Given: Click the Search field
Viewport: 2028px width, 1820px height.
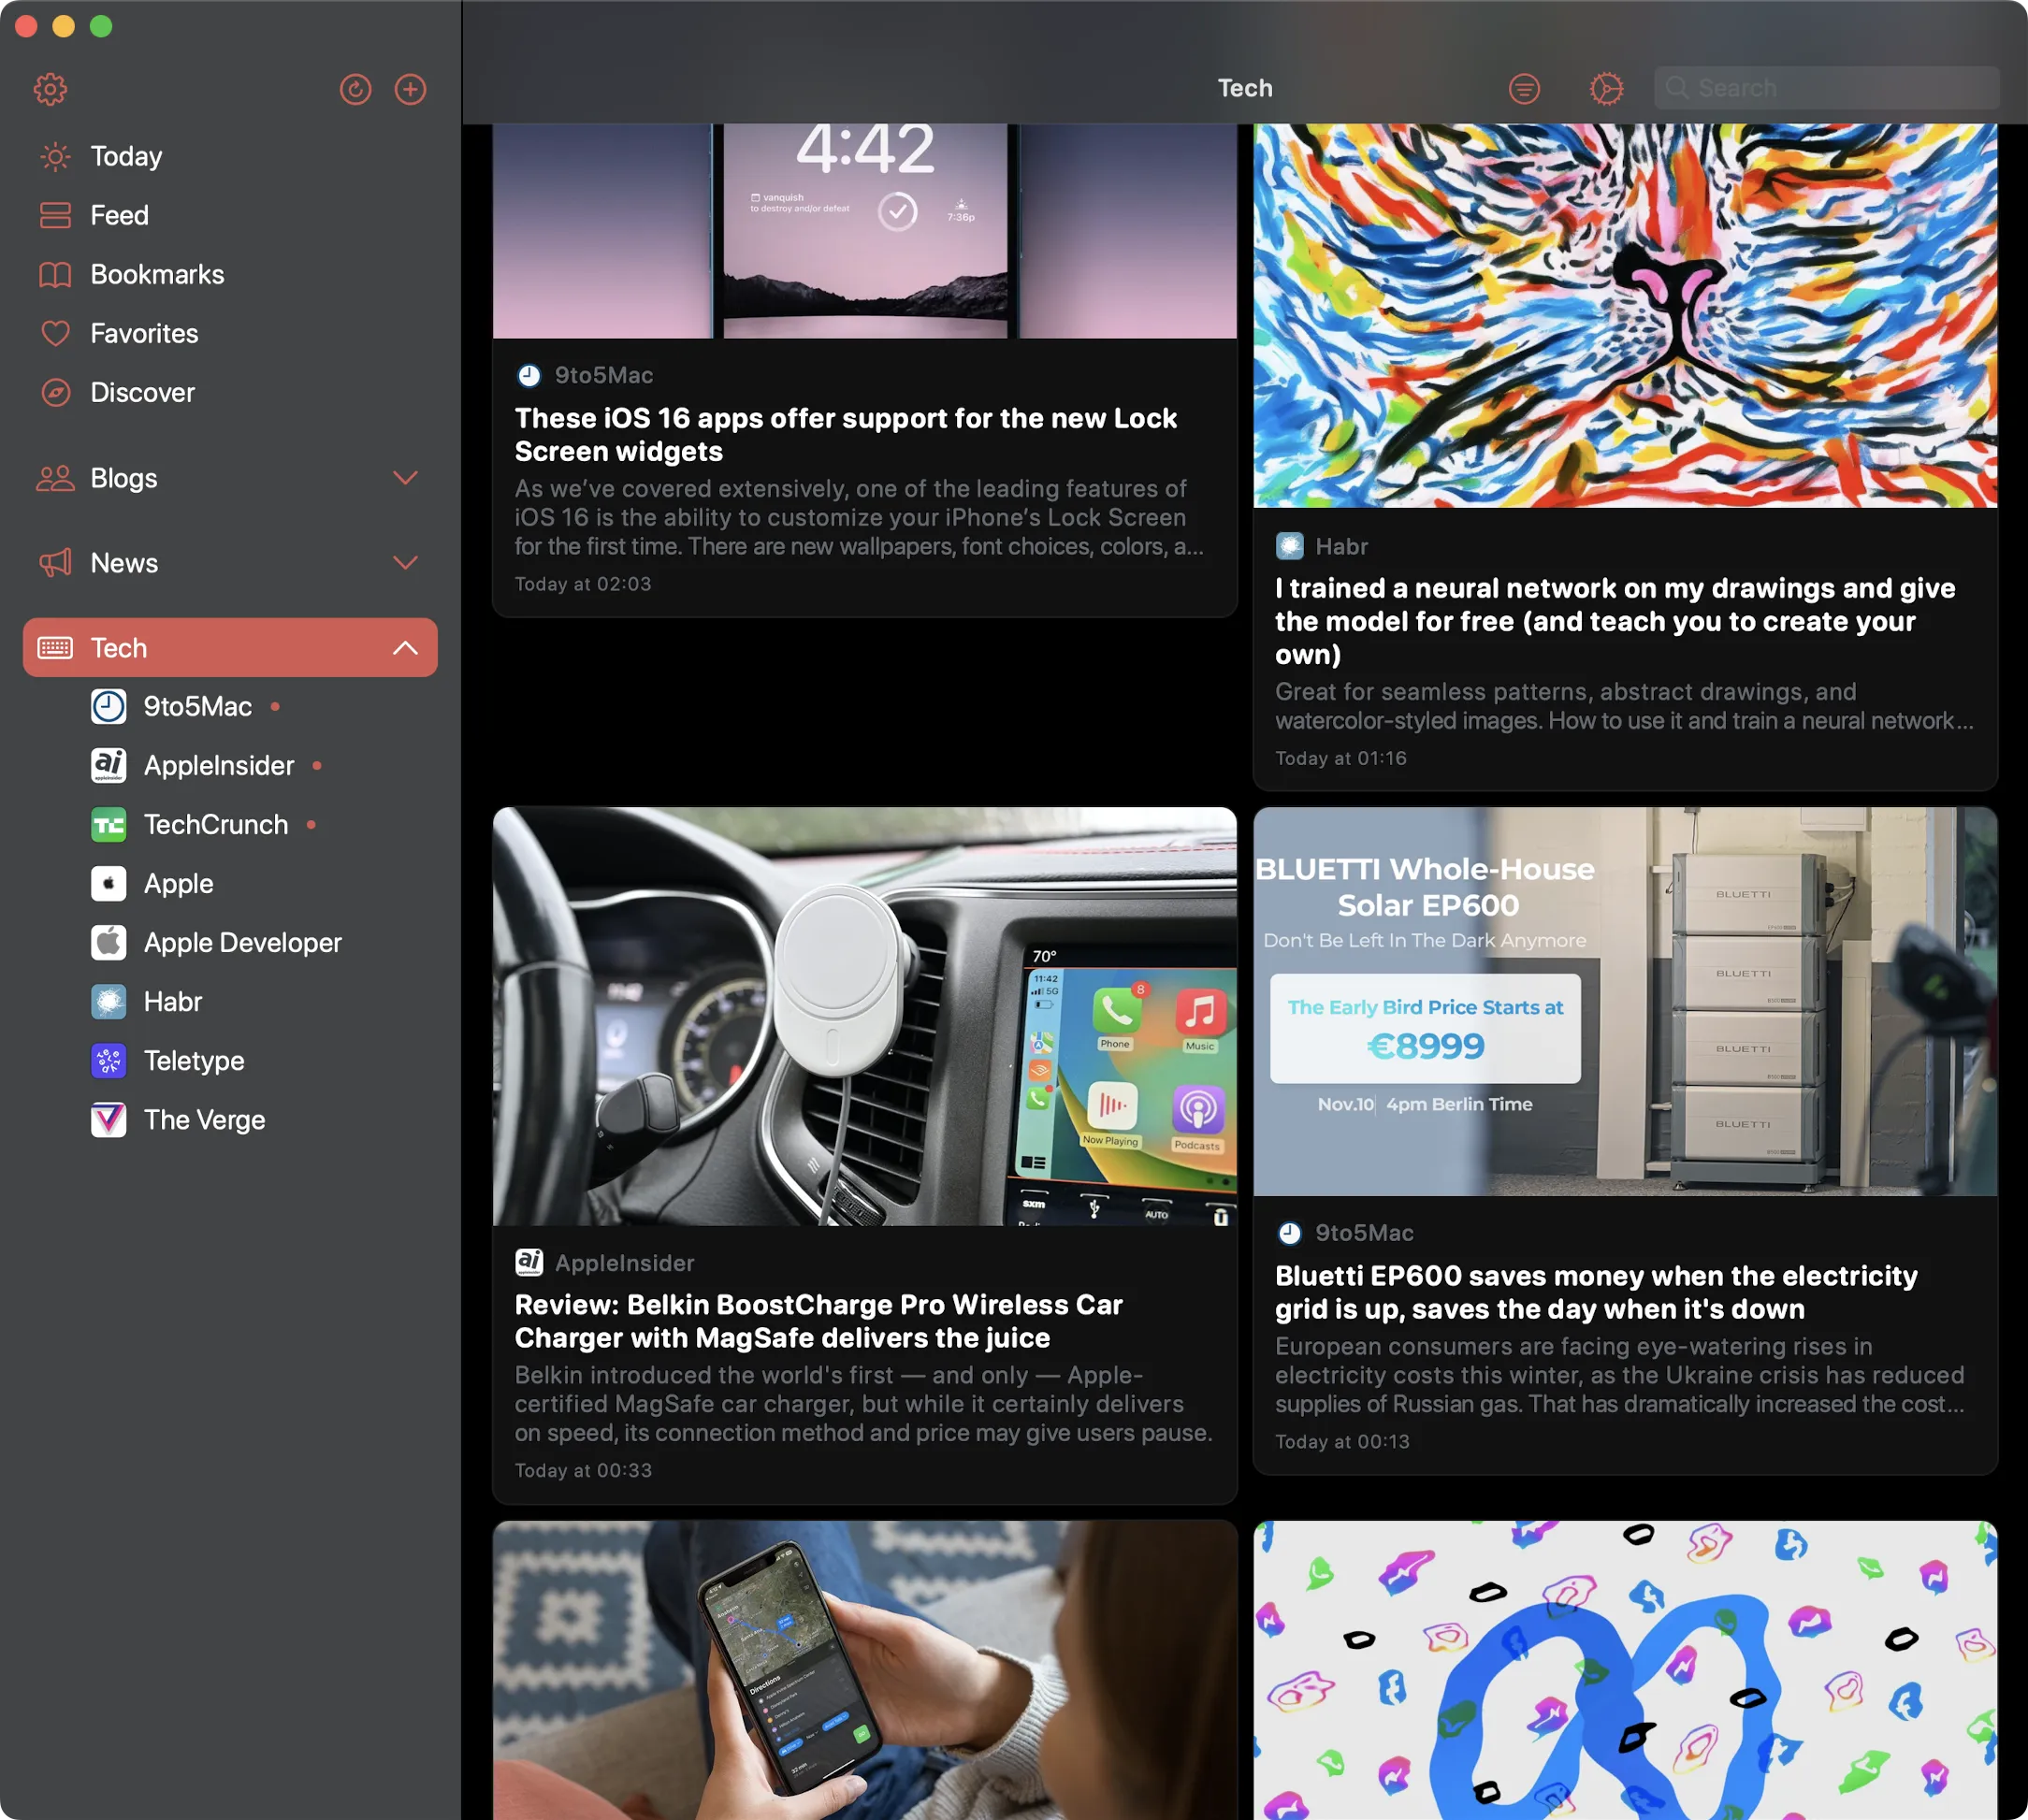Looking at the screenshot, I should coord(1826,88).
